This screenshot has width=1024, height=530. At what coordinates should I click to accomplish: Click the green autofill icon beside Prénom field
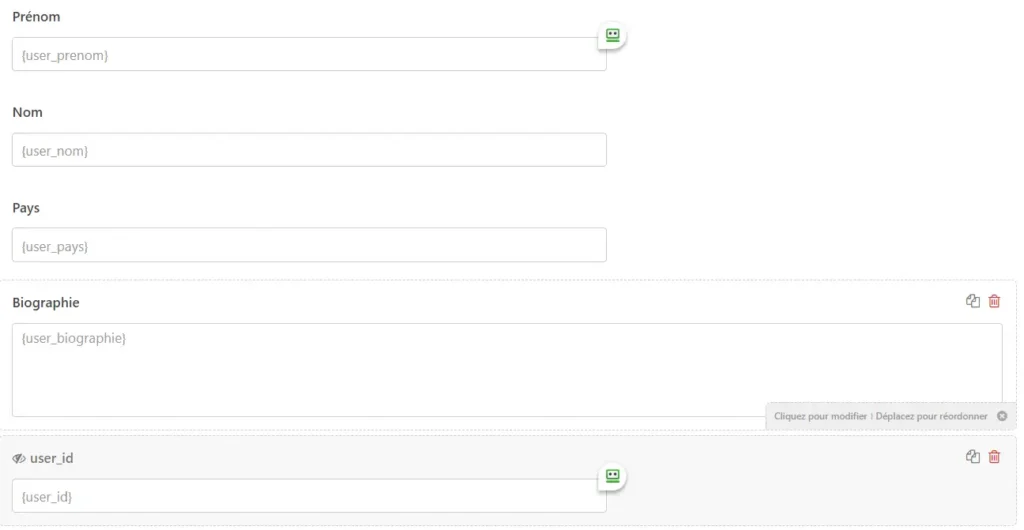click(613, 35)
